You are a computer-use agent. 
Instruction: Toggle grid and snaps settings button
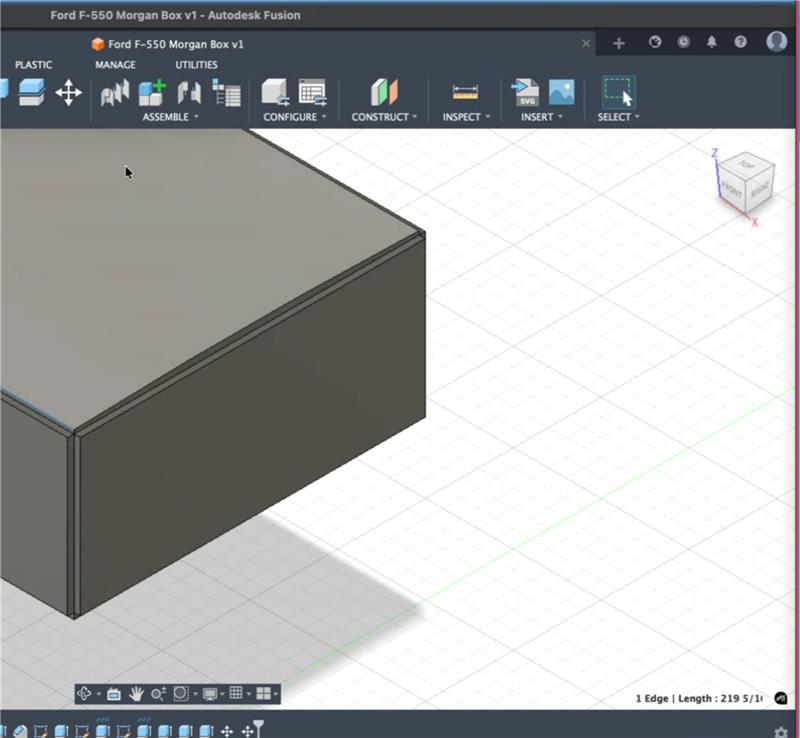click(x=236, y=694)
